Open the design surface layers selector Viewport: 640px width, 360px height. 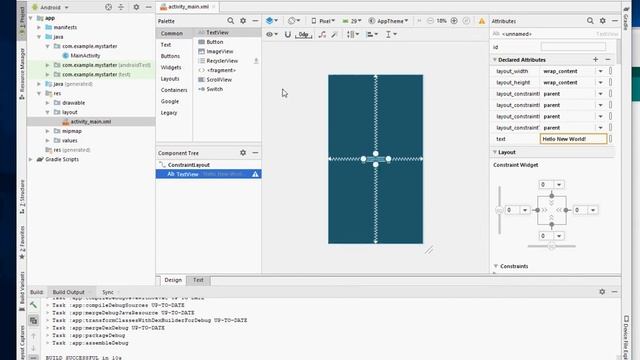pyautogui.click(x=271, y=21)
